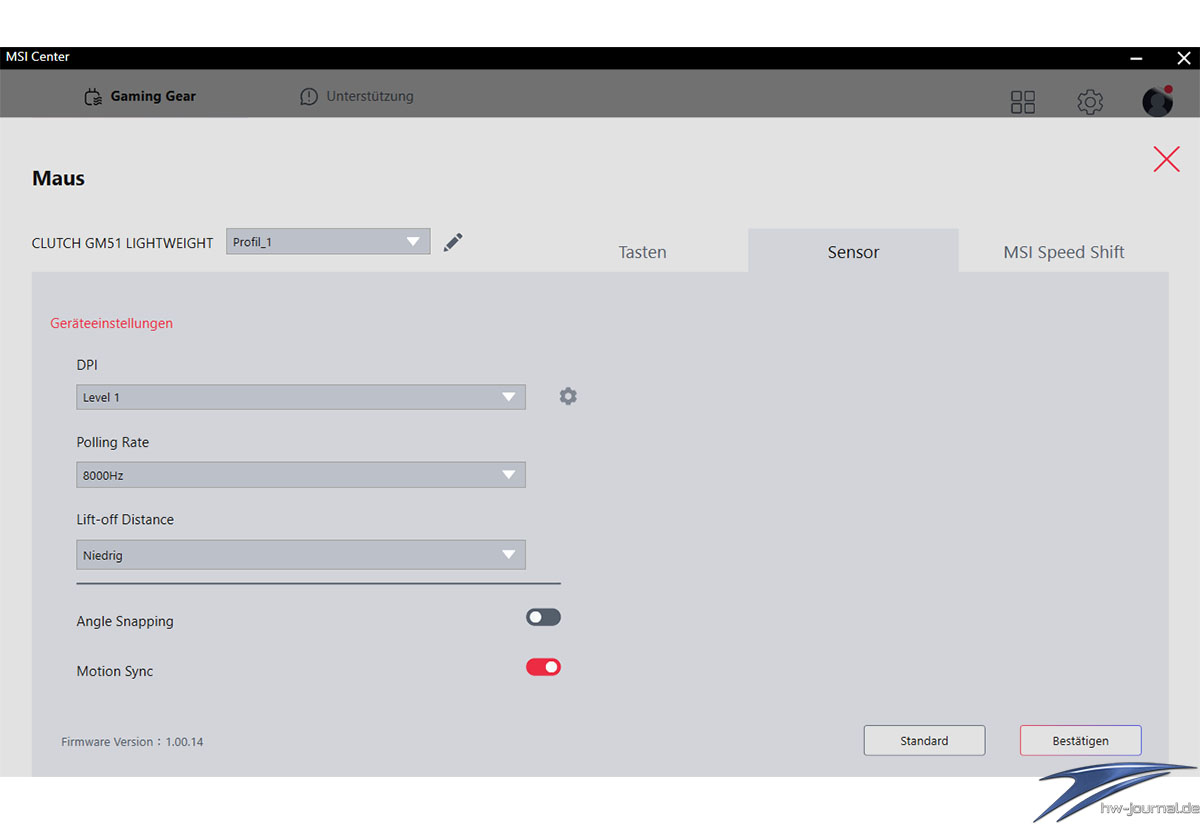Expand the Lift-off Distance Niedrig dropdown
The width and height of the screenshot is (1200, 825).
tap(301, 555)
